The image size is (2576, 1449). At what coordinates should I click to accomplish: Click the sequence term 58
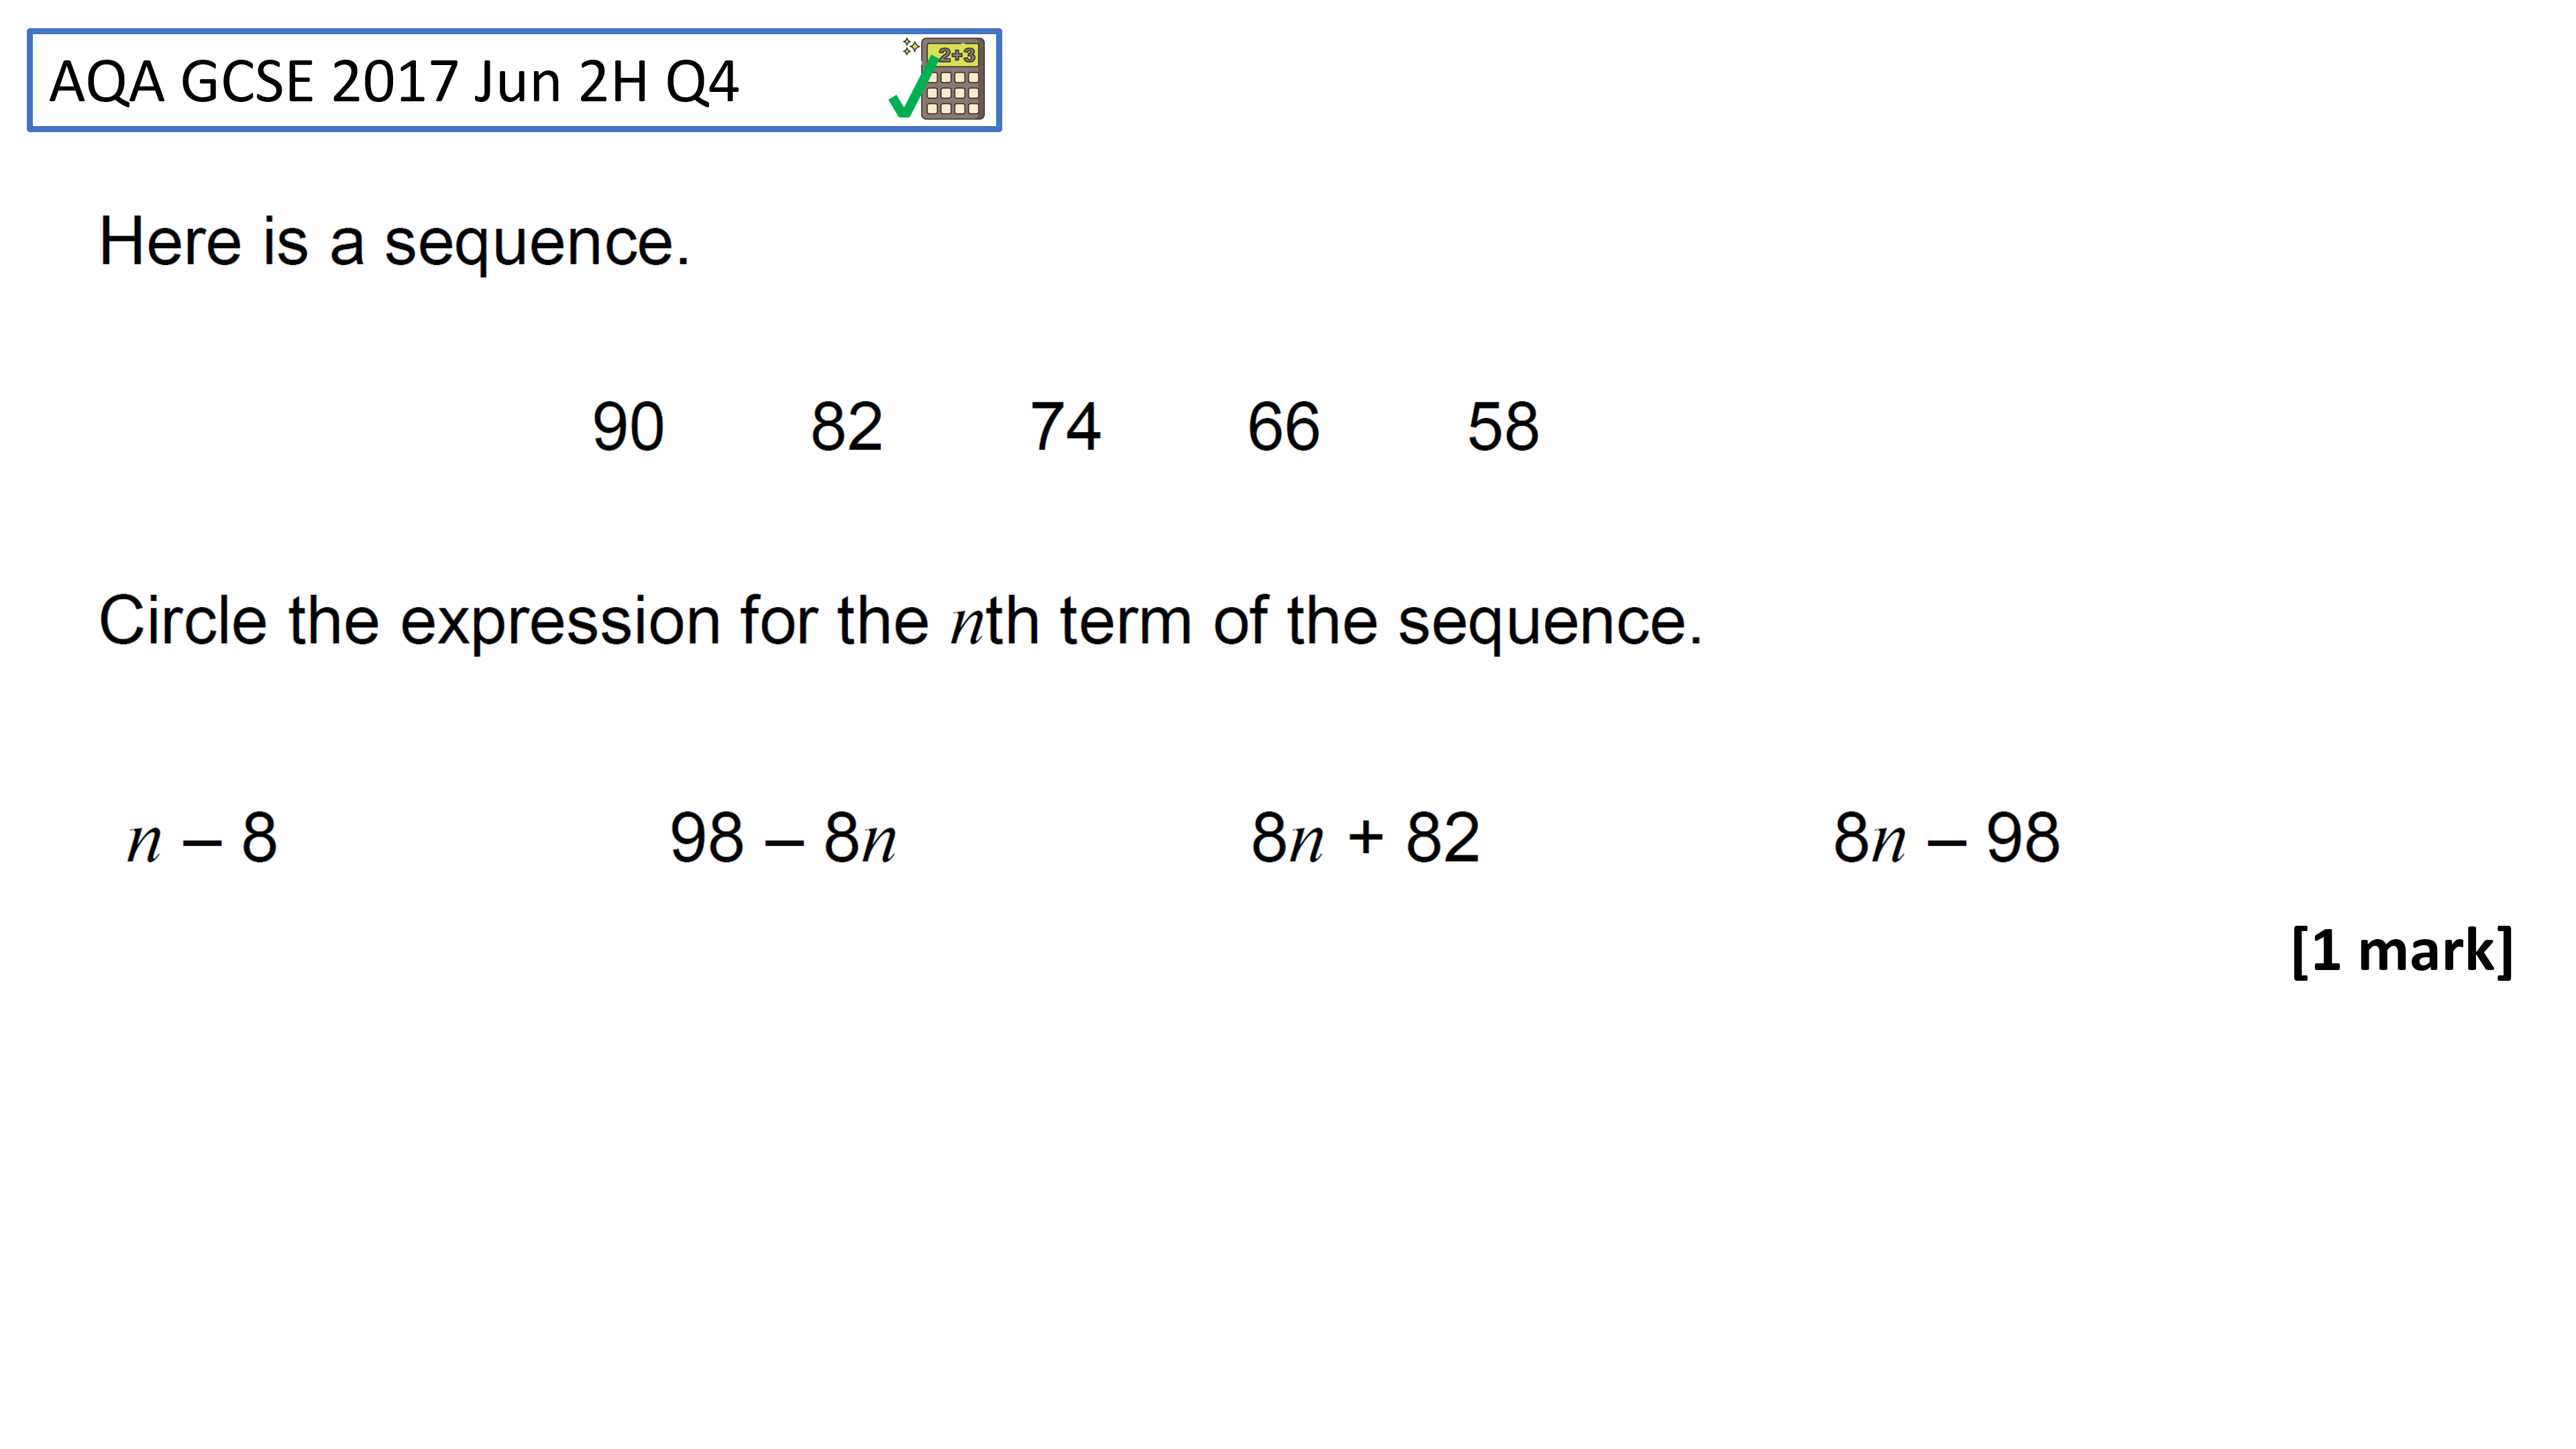click(x=1503, y=427)
